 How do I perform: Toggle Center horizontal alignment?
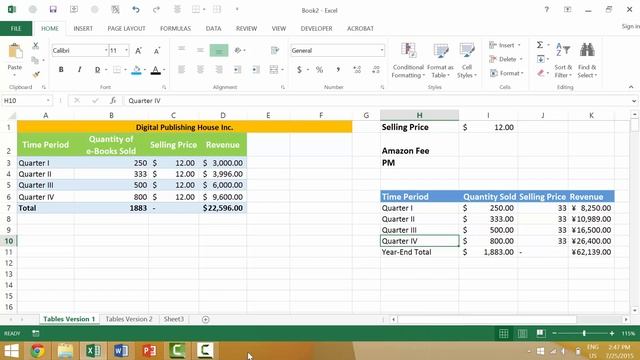(200, 70)
